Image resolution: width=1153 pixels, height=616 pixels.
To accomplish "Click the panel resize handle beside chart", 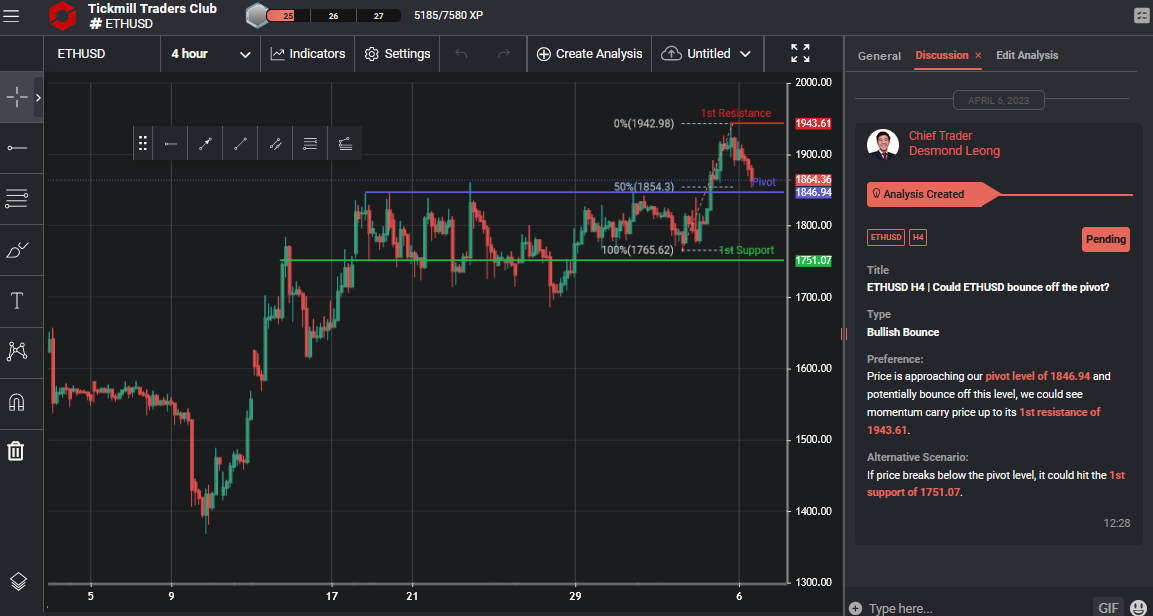I will [843, 334].
